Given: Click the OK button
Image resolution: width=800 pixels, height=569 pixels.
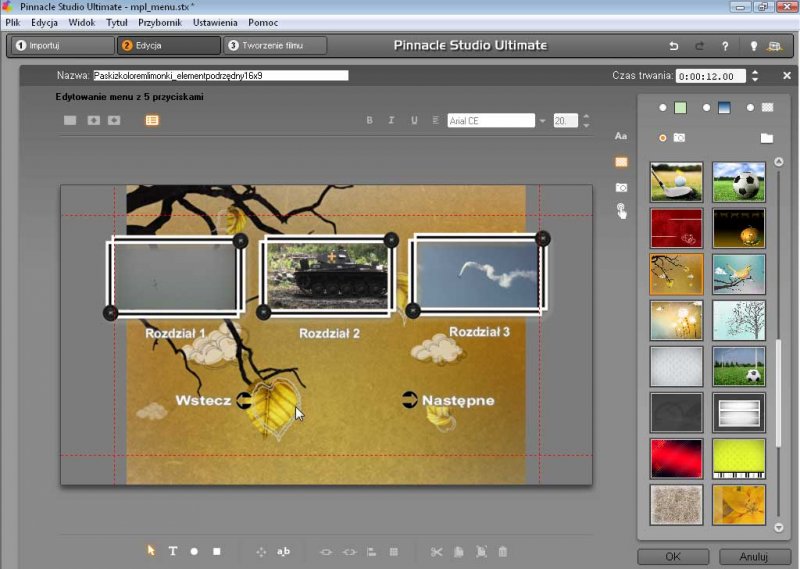Looking at the screenshot, I should point(671,556).
